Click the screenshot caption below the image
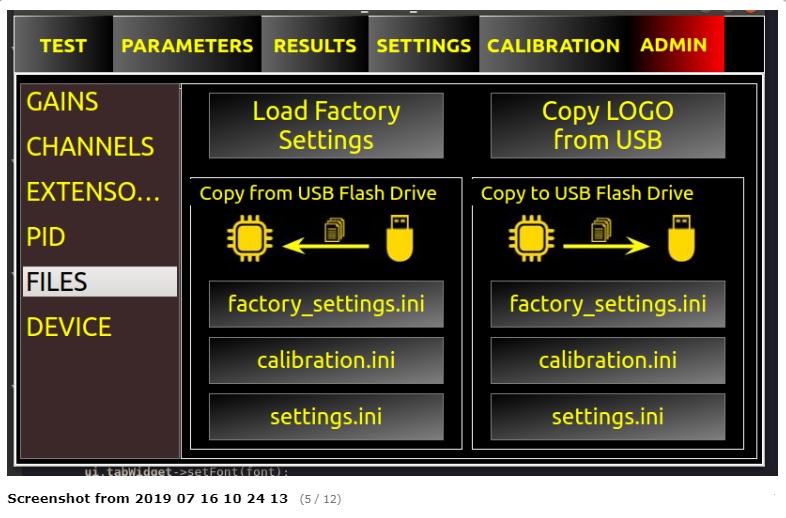786x518 pixels. (x=147, y=498)
